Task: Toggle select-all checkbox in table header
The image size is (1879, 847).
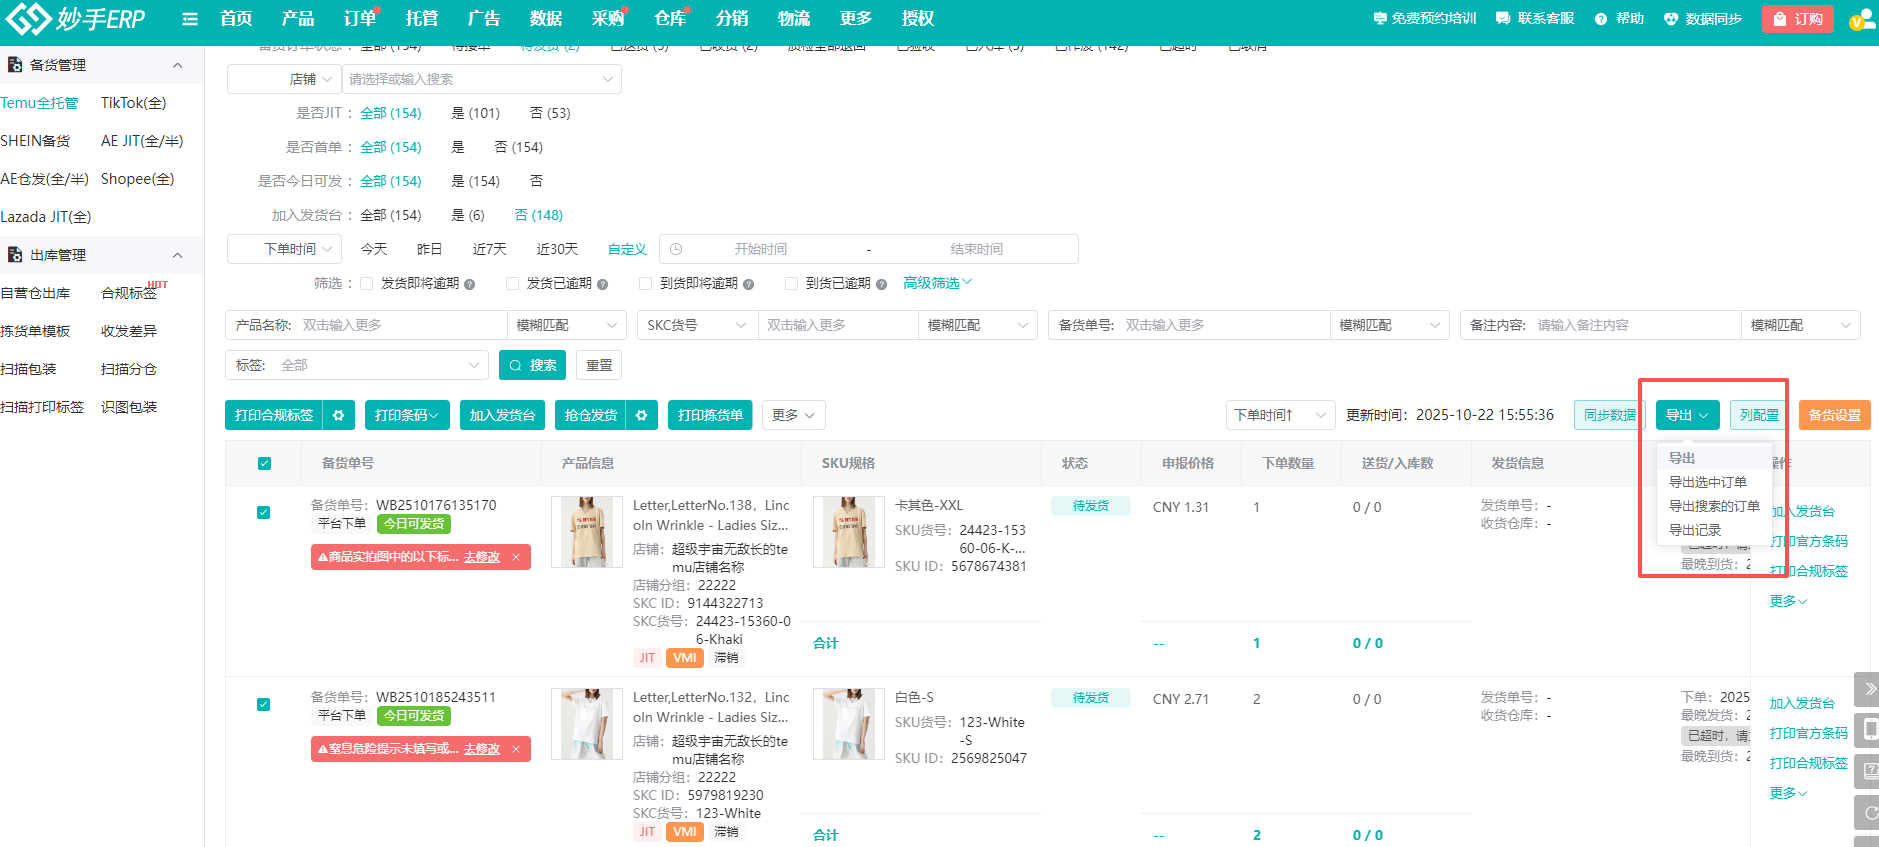Action: click(x=264, y=463)
